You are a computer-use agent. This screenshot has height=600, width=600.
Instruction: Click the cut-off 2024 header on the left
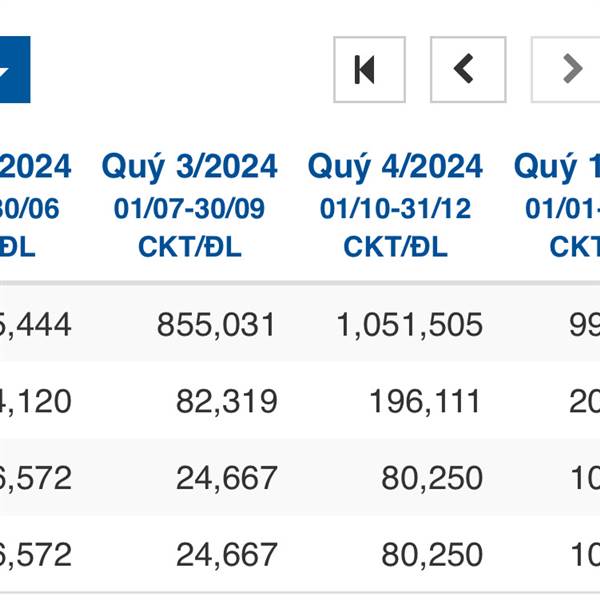click(35, 166)
